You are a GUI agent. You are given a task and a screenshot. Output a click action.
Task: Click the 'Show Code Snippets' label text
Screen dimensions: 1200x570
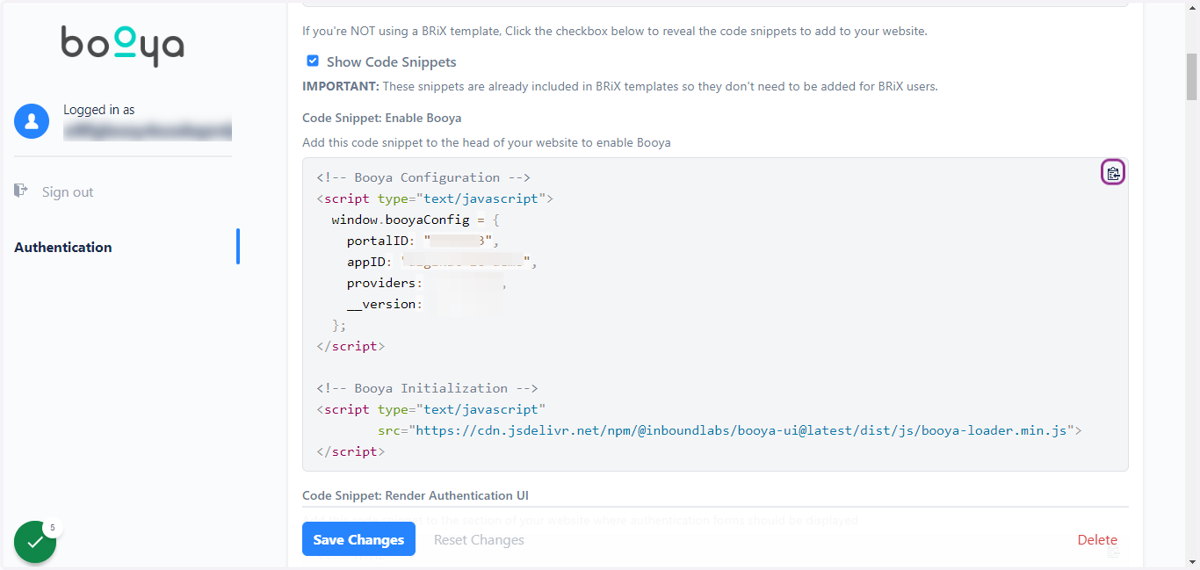(391, 62)
